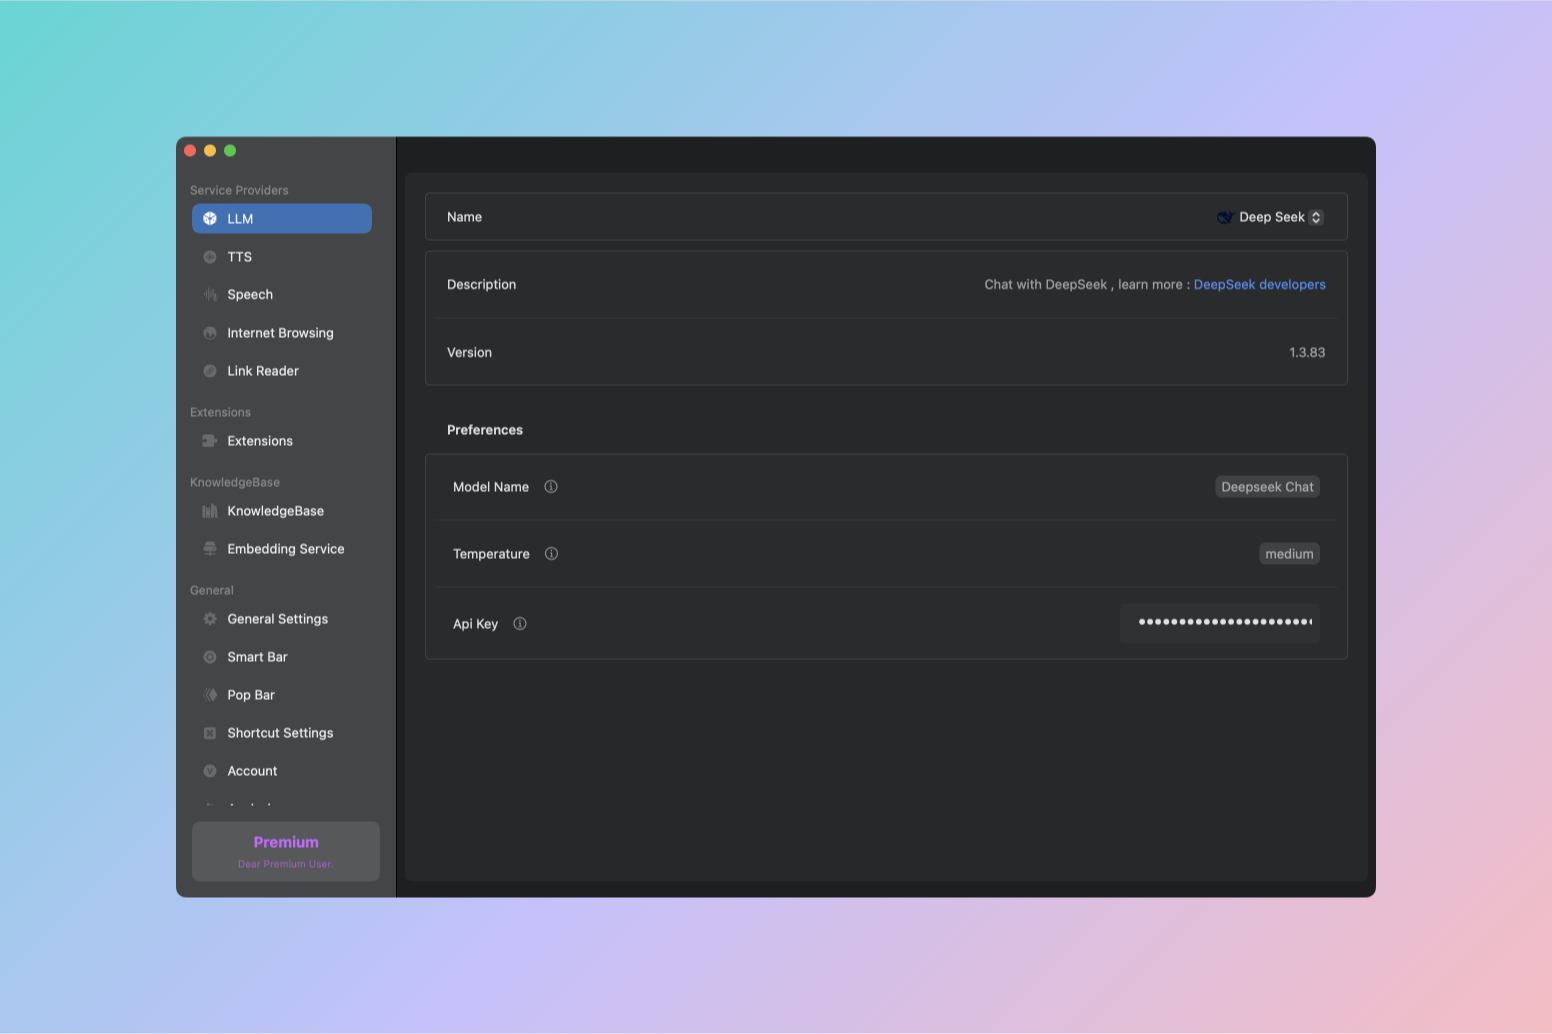The width and height of the screenshot is (1552, 1034).
Task: Open the Account section
Action: click(282, 771)
